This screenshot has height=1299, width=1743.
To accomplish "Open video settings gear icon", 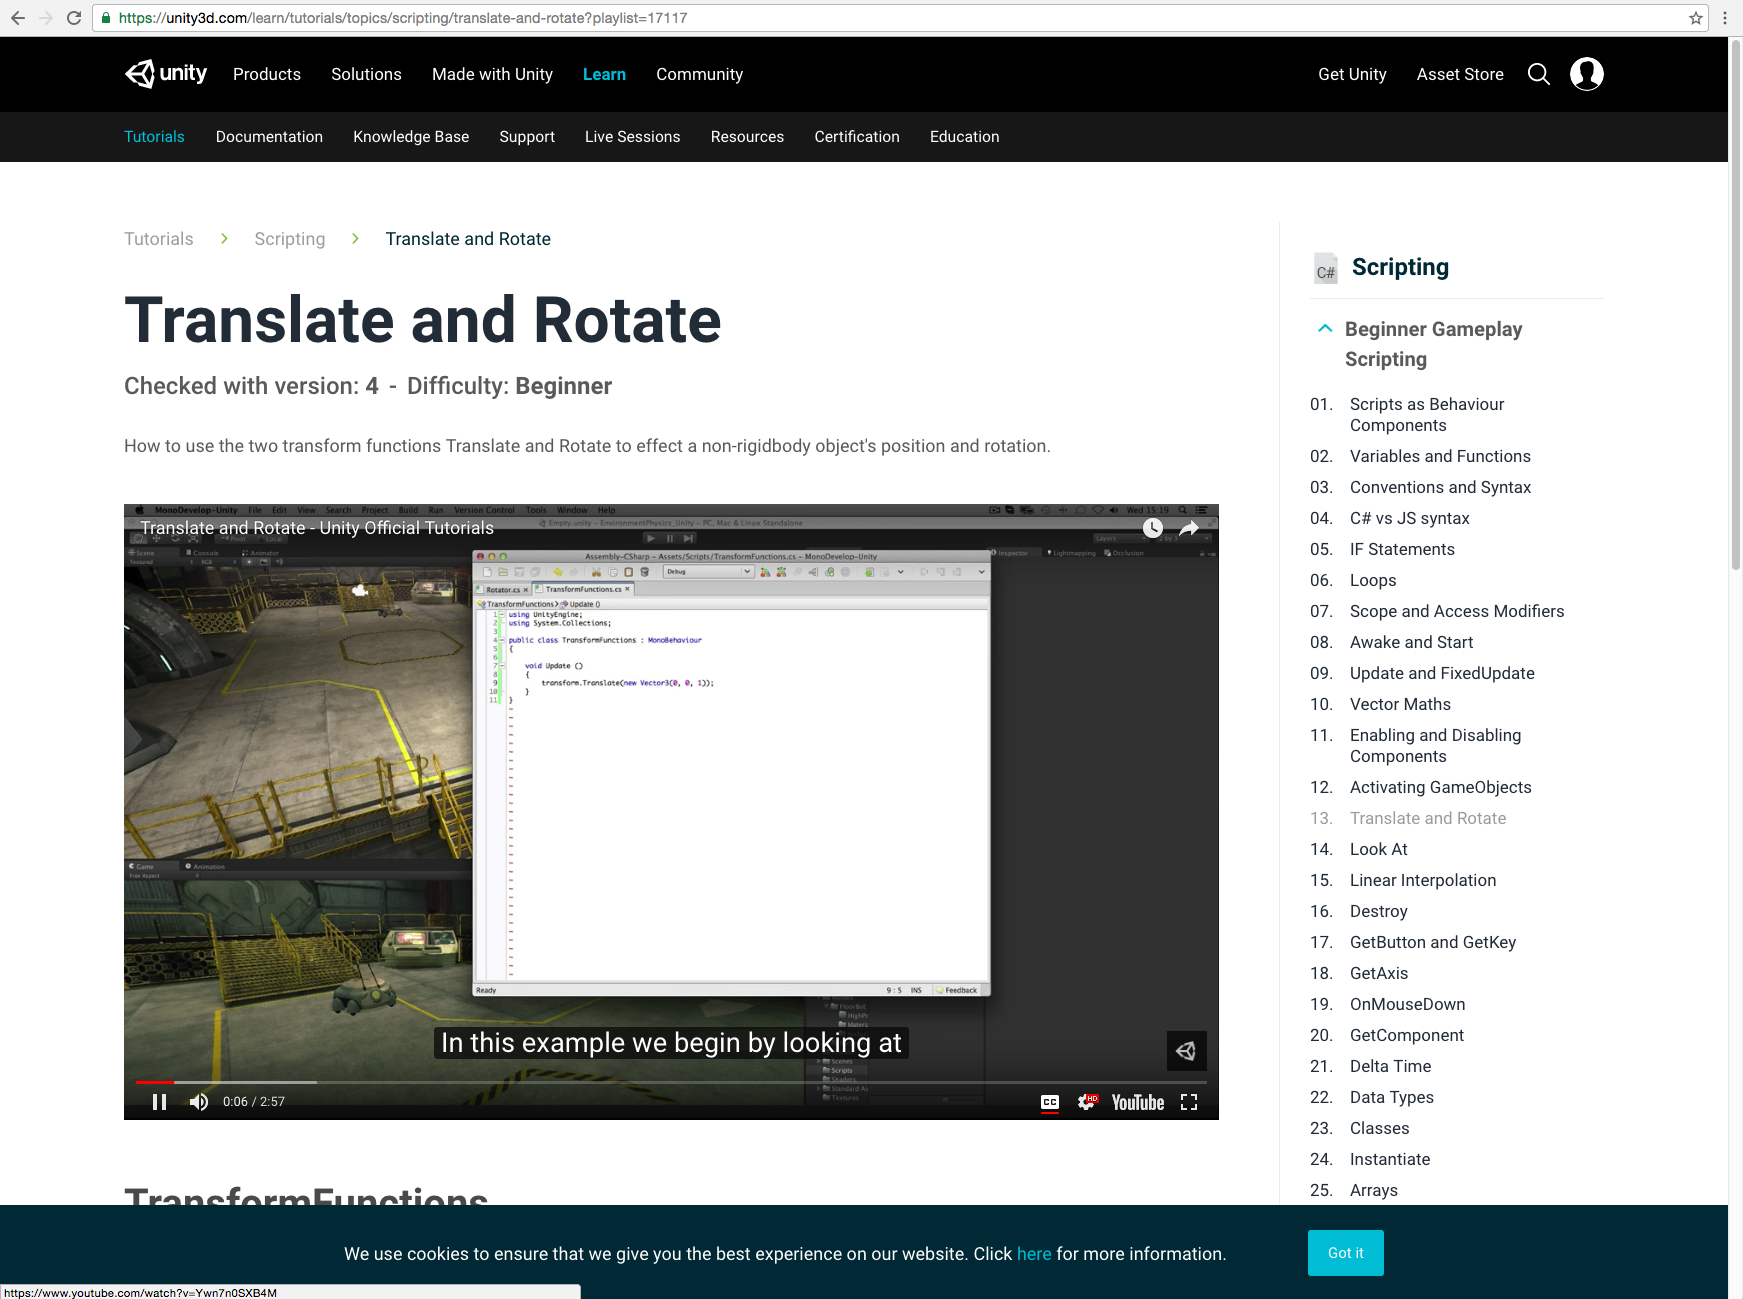I will pyautogui.click(x=1087, y=1102).
